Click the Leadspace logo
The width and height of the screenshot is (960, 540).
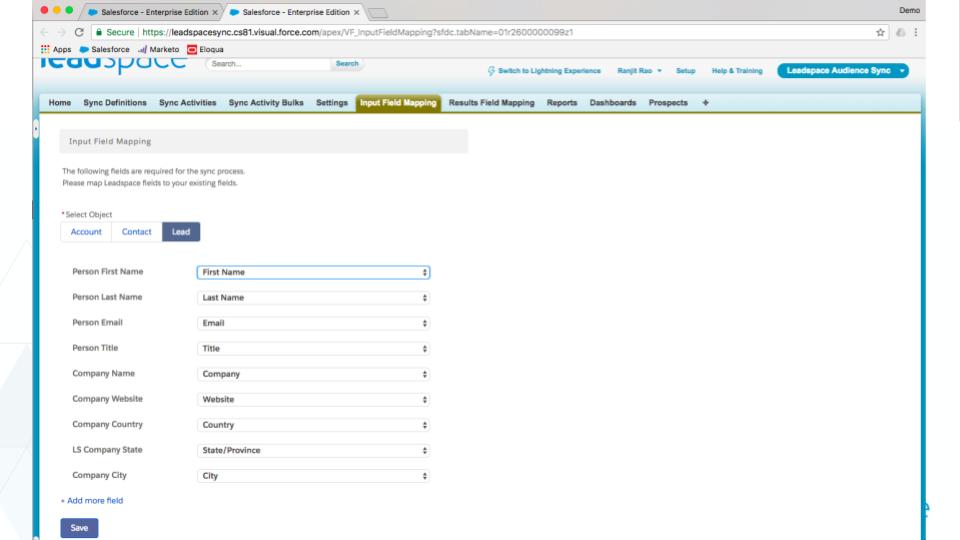point(113,64)
